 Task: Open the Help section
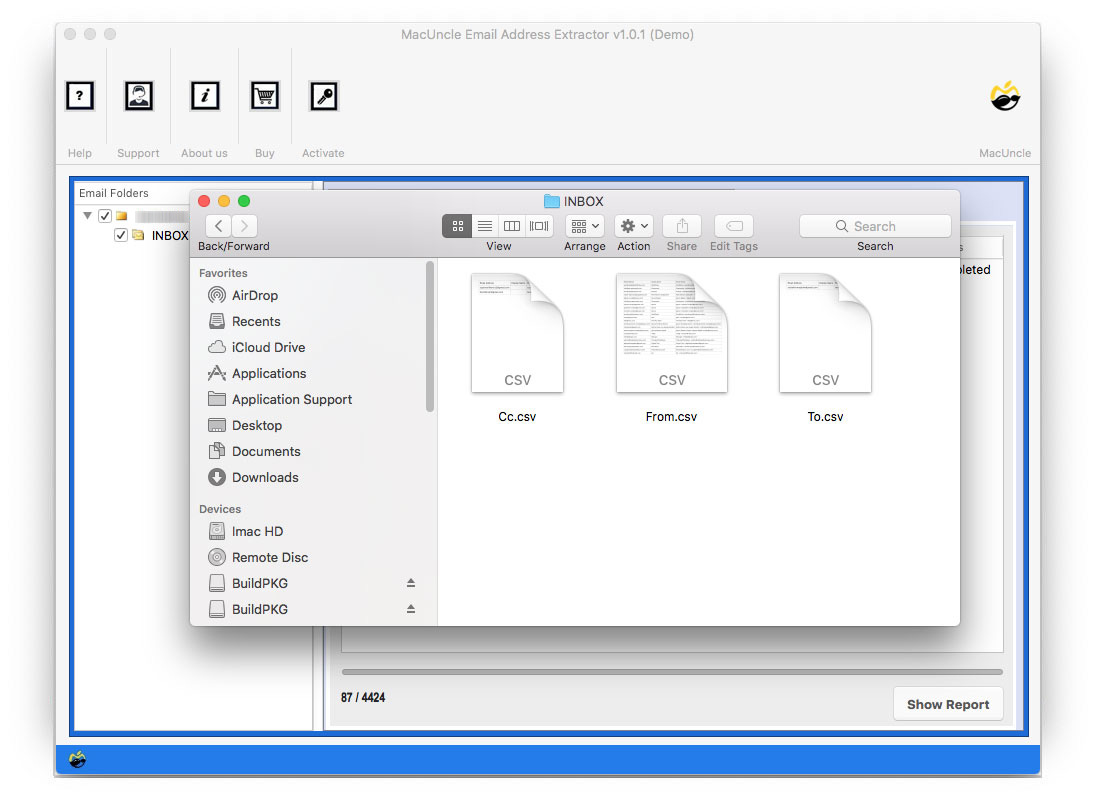pos(80,96)
